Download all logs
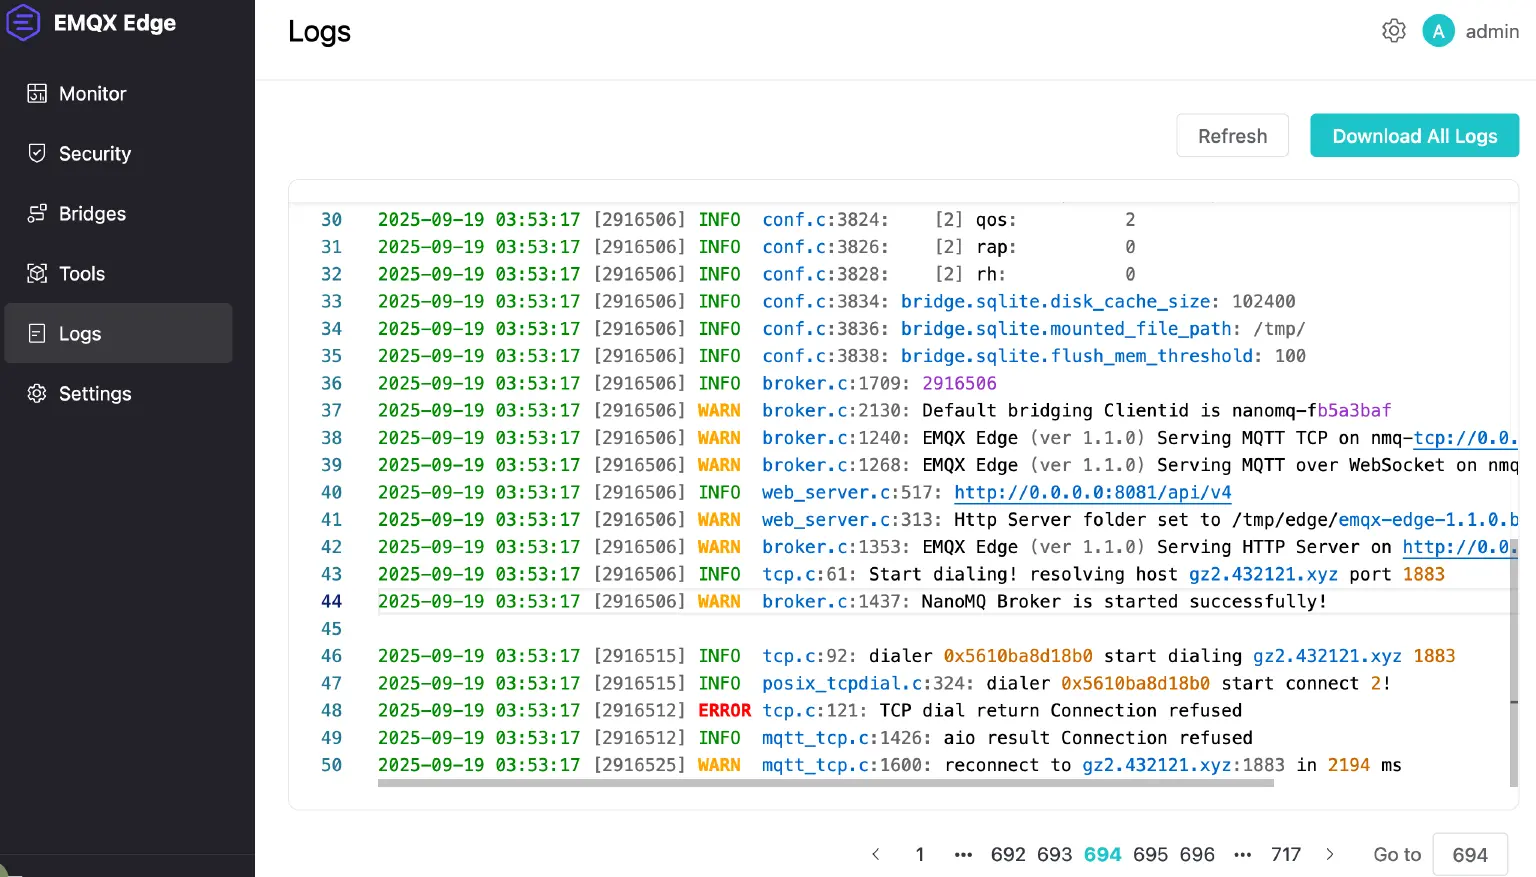 click(1414, 136)
